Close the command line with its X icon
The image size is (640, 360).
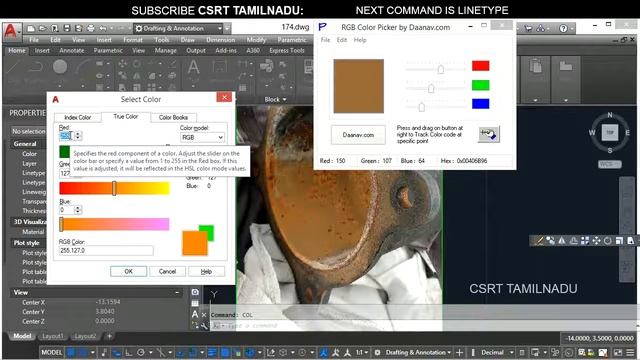click(204, 315)
